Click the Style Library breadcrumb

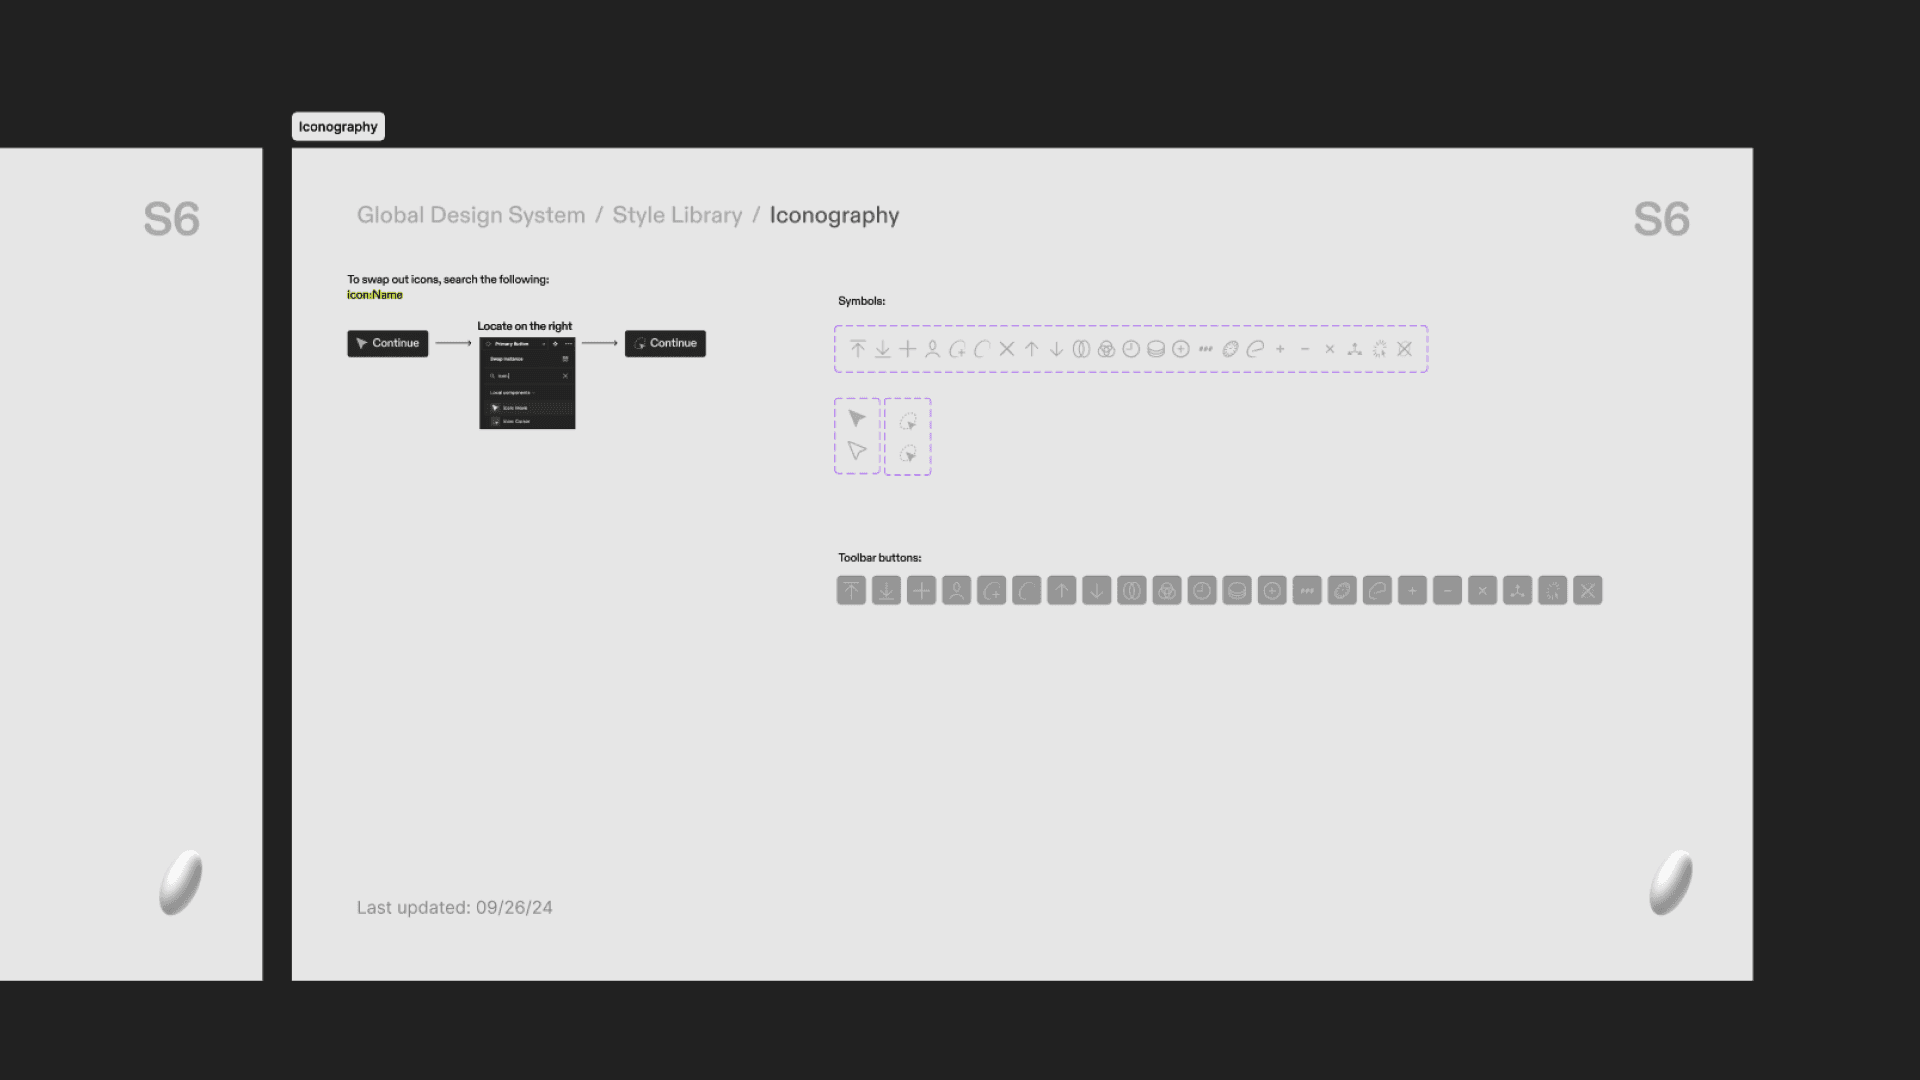(x=677, y=215)
